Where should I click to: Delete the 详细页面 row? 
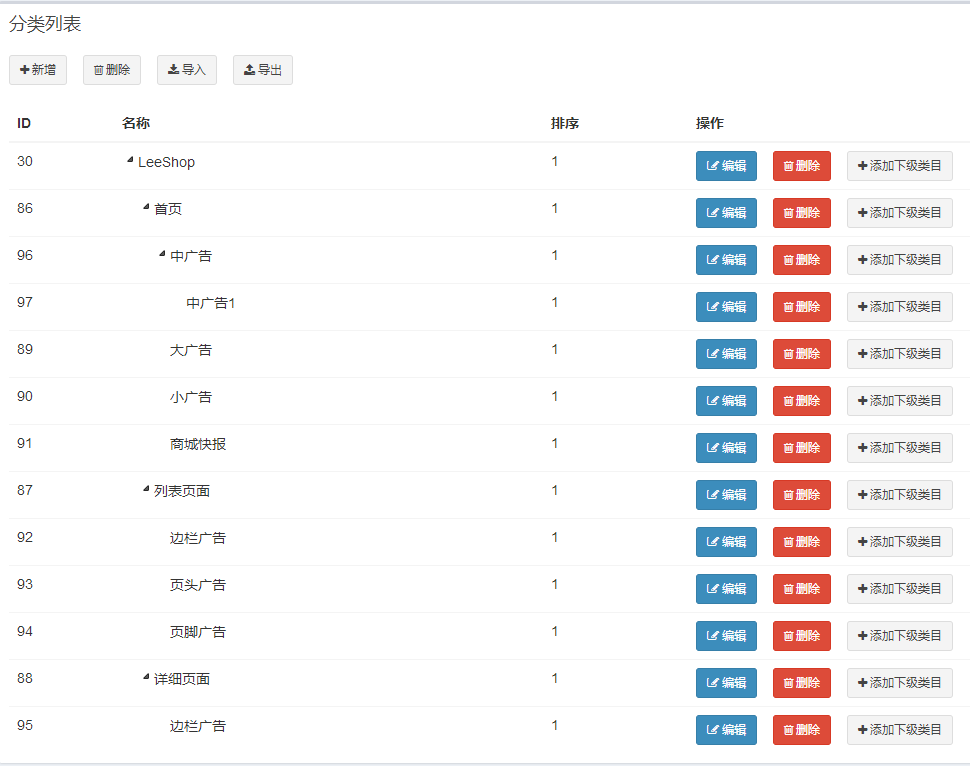(x=802, y=683)
